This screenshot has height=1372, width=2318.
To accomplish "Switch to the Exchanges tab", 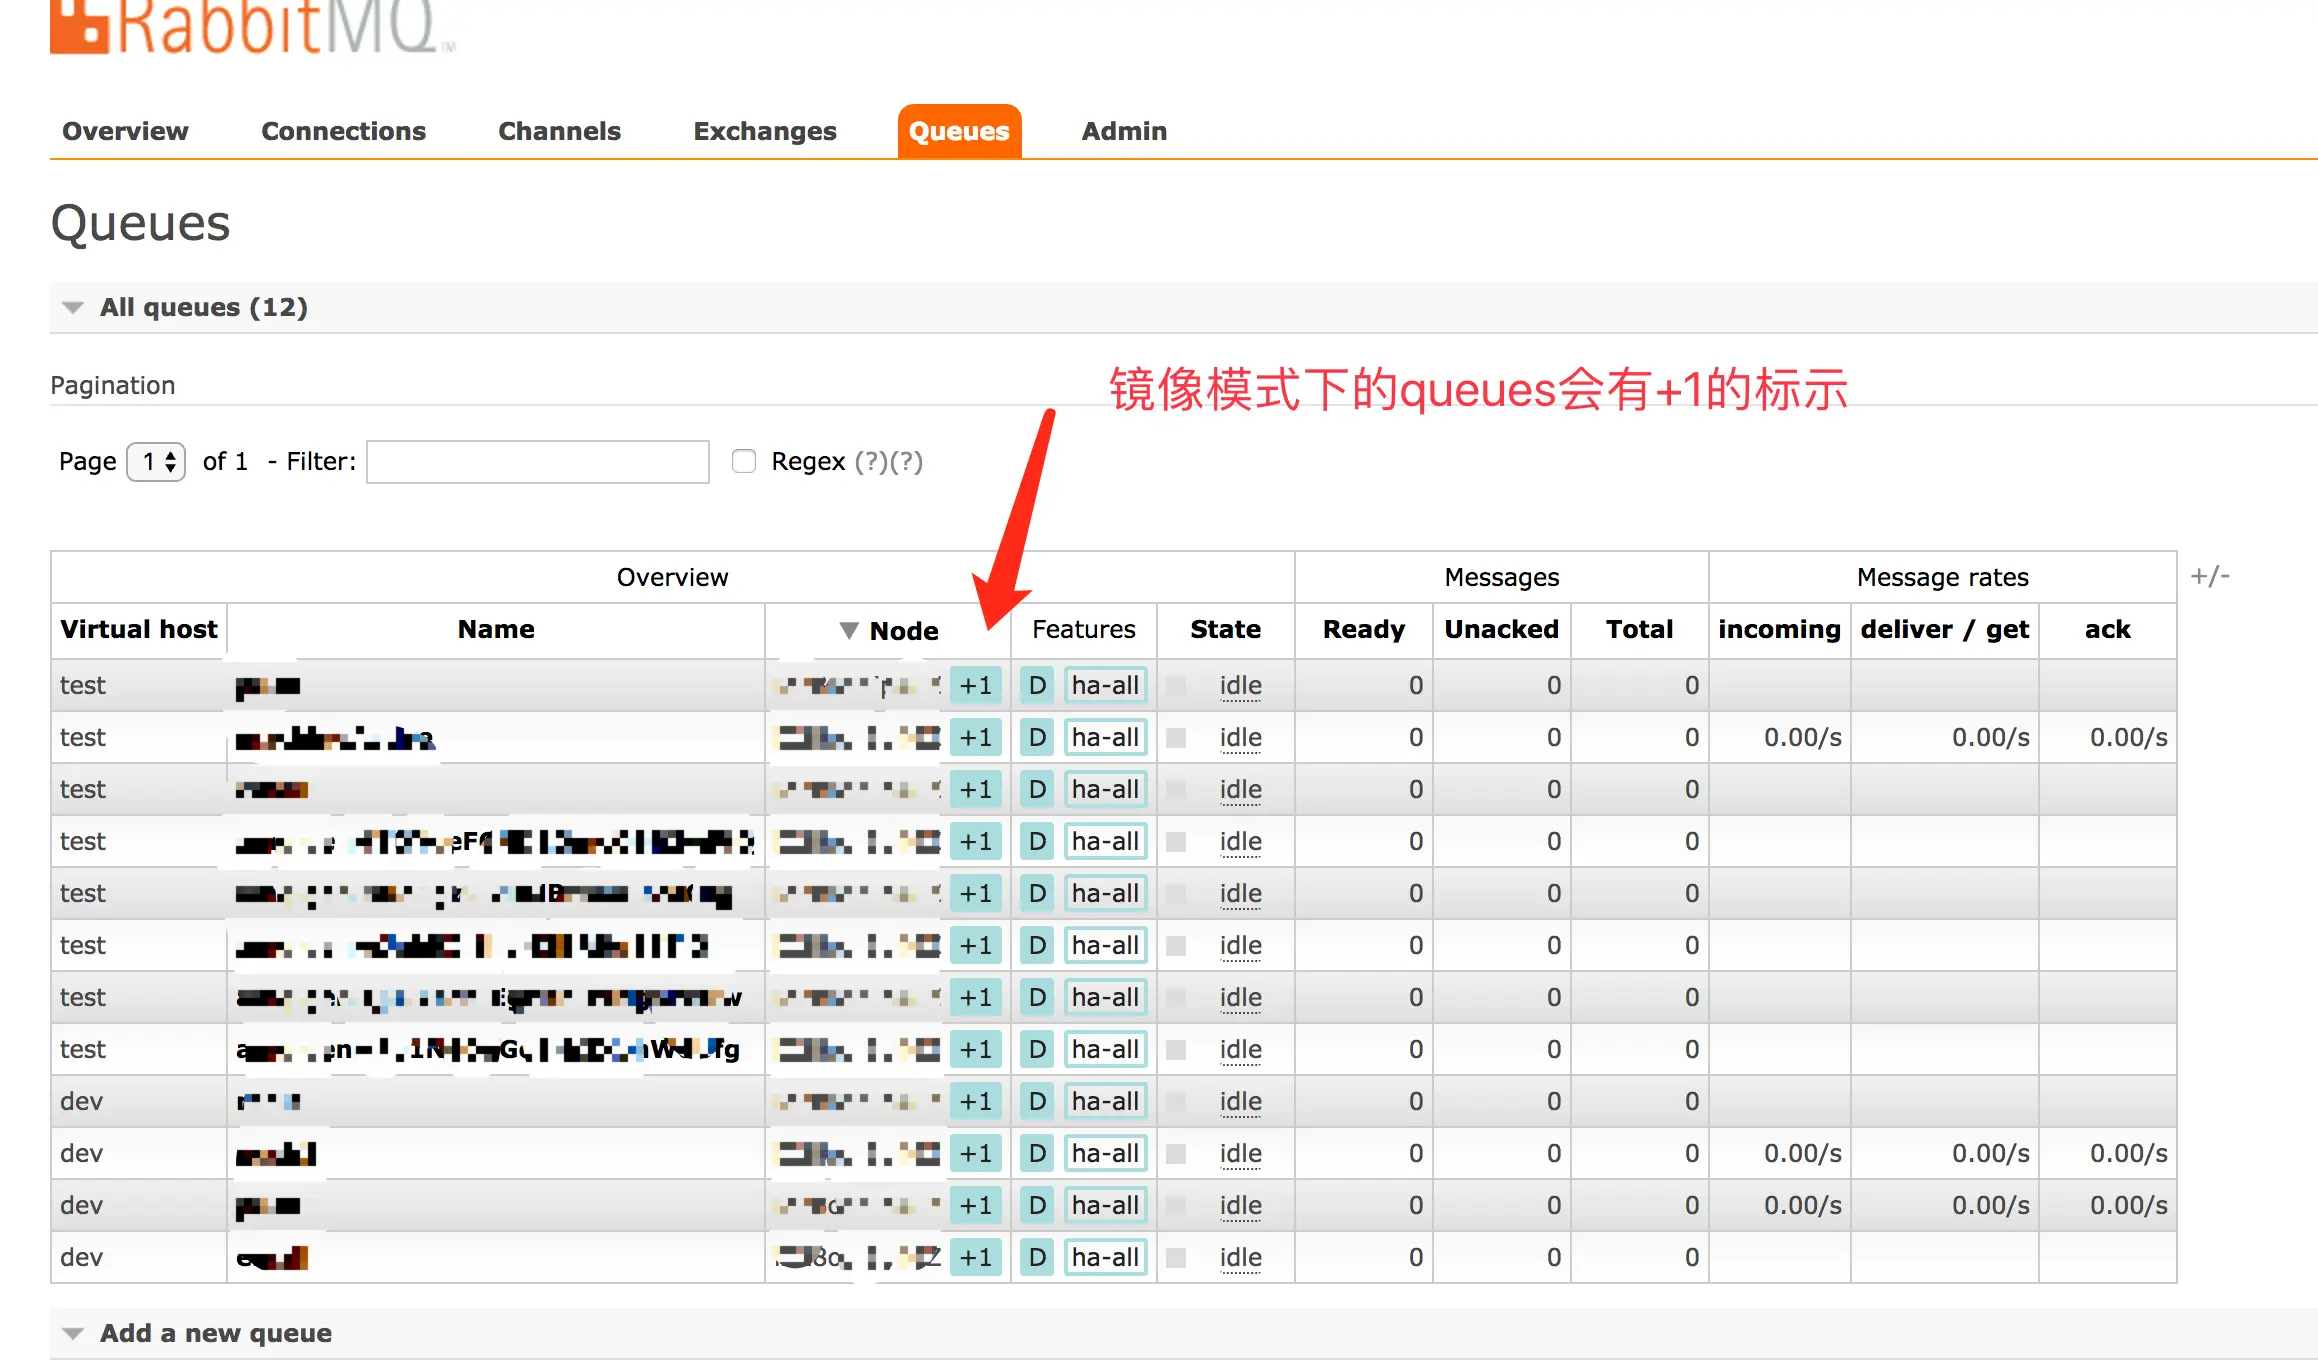I will 764,132.
